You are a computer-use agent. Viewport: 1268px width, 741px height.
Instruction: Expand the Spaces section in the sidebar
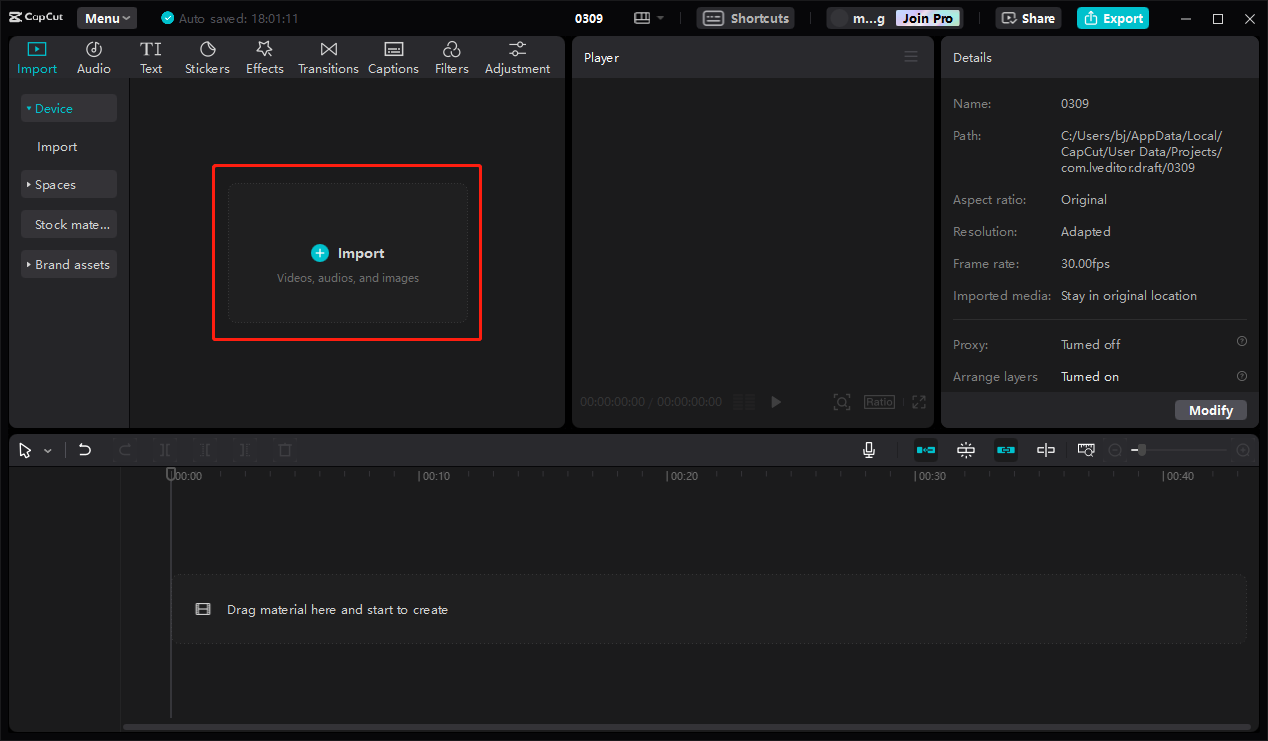pyautogui.click(x=68, y=184)
